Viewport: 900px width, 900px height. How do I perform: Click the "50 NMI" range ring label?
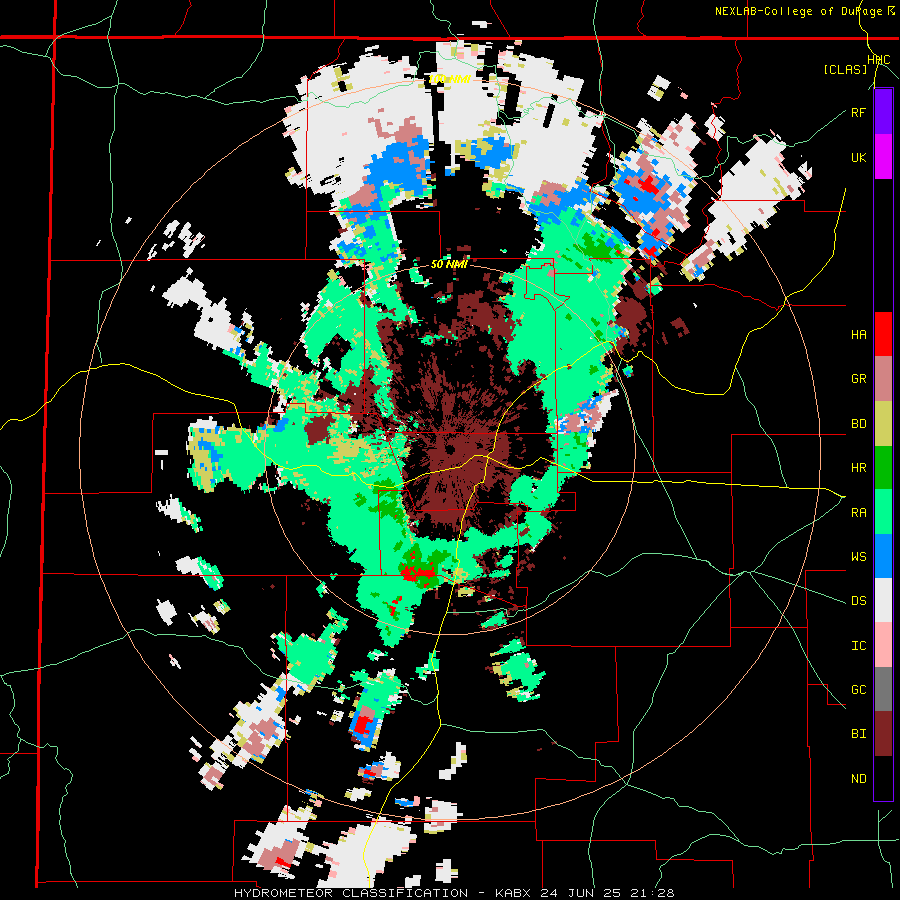click(449, 264)
